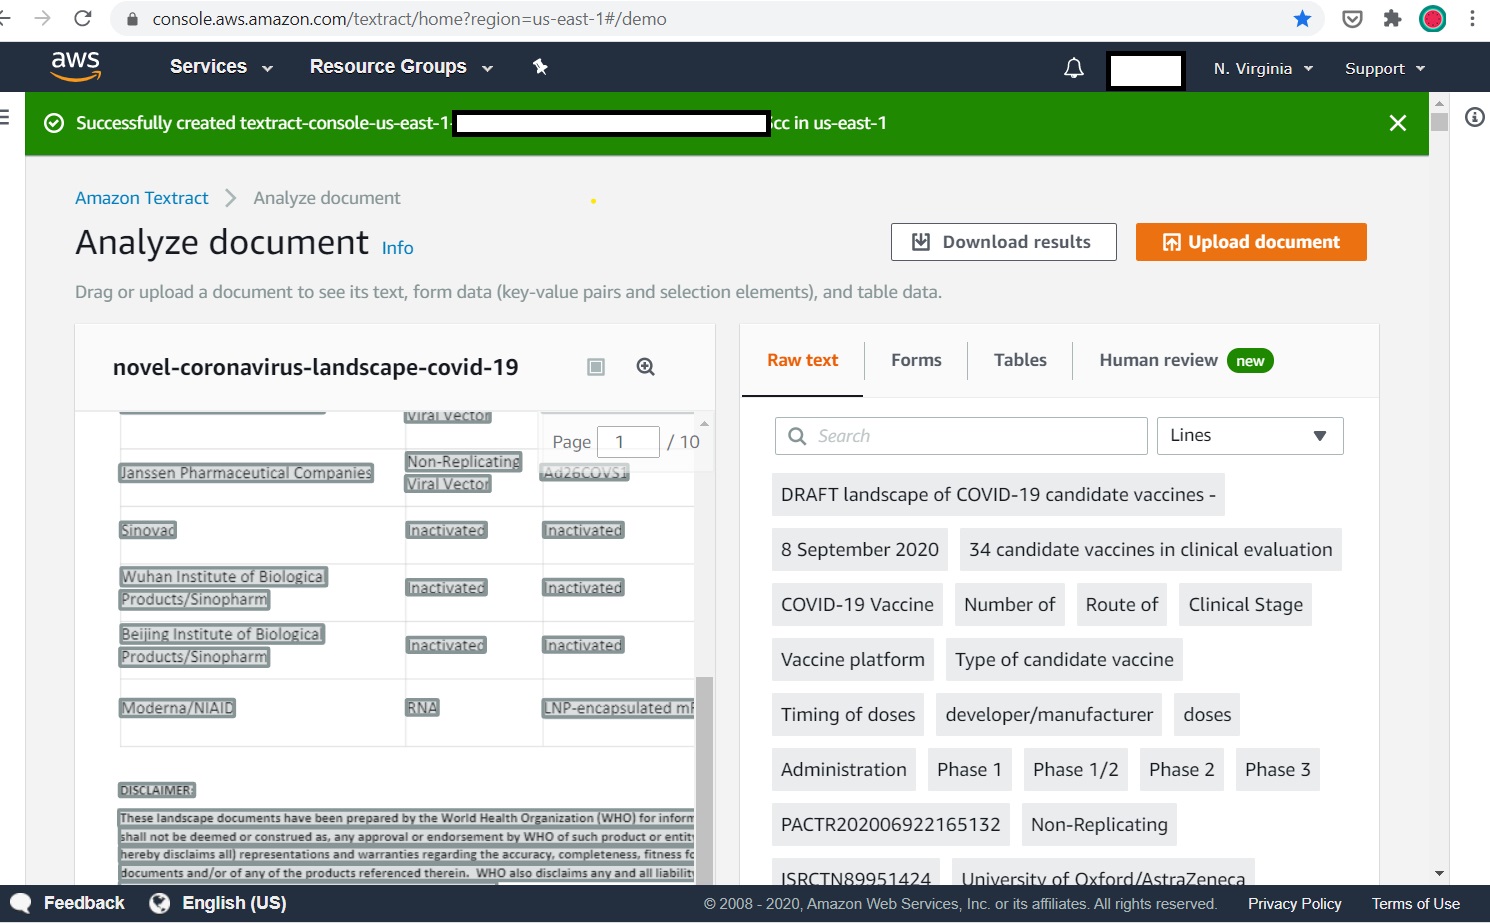The height and width of the screenshot is (923, 1490).
Task: Open the Amazon Textract breadcrumb link
Action: 142,198
